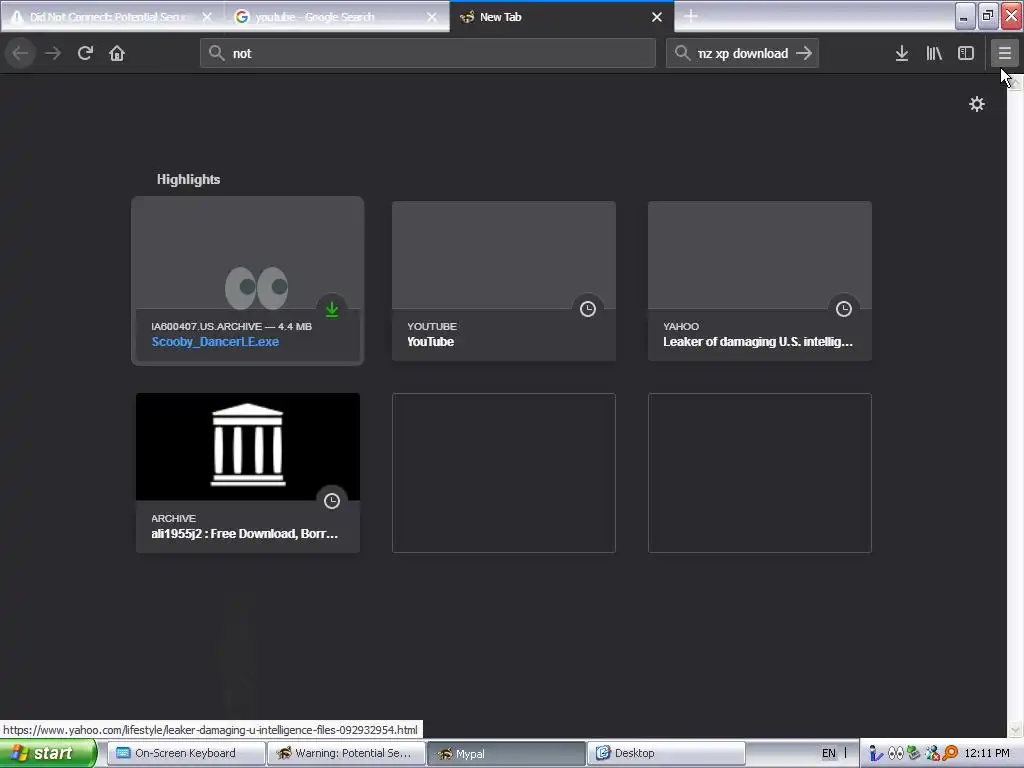
Task: Click the magnifier icon in search box
Action: coord(682,53)
